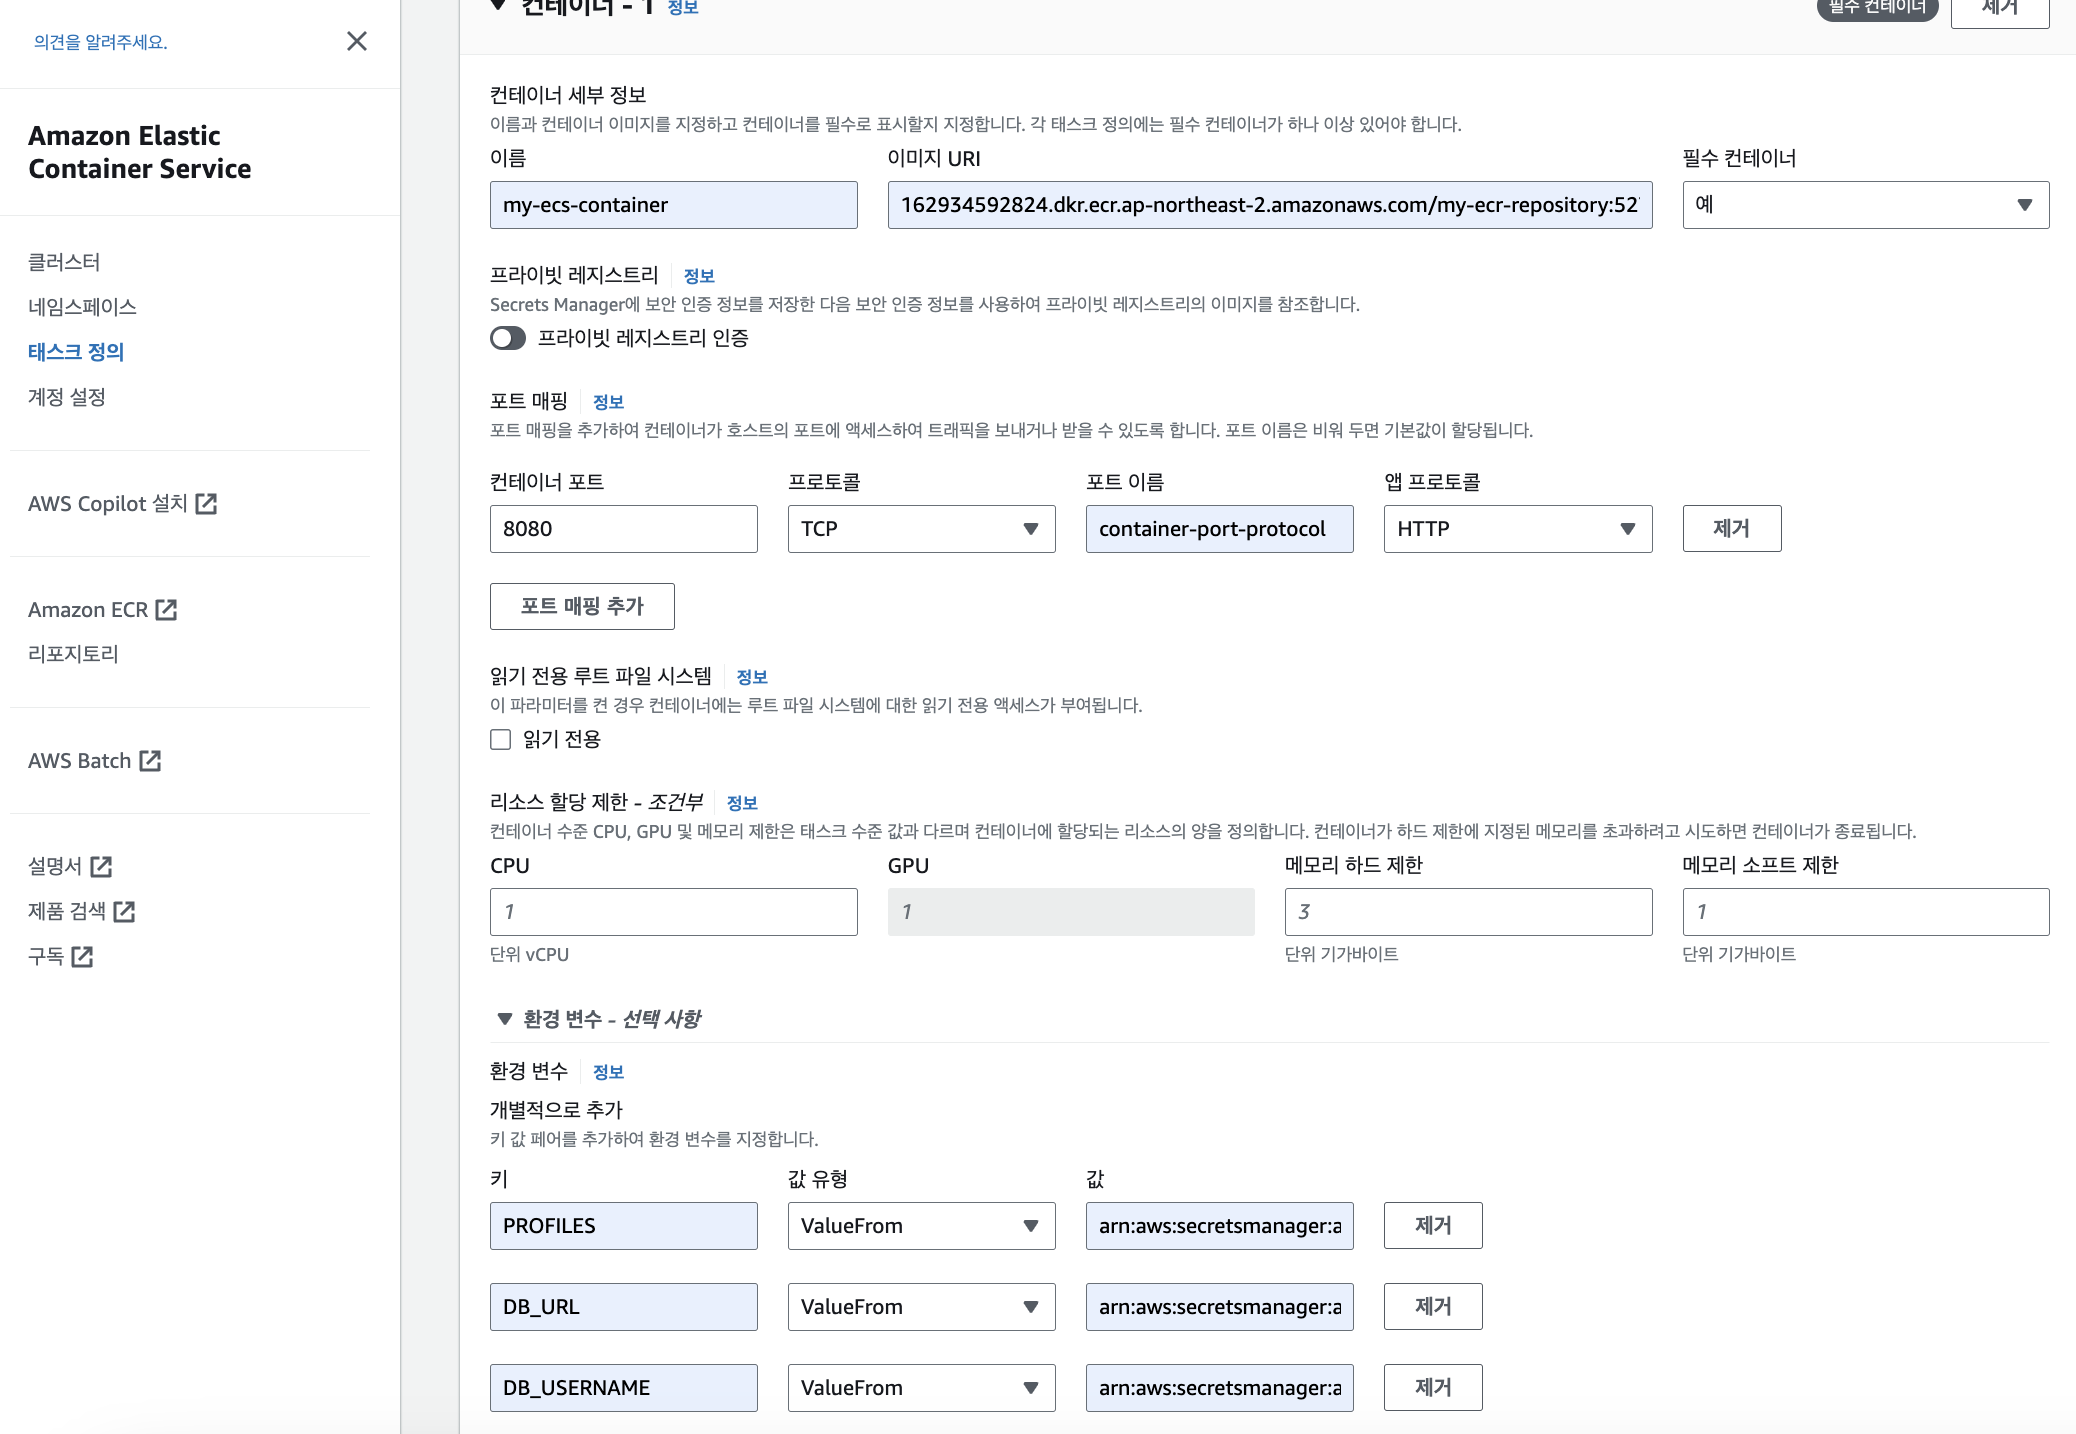Screen dimensions: 2076x1434
Task: Click external link icon next to AWS Copilot 설치
Action: click(206, 504)
